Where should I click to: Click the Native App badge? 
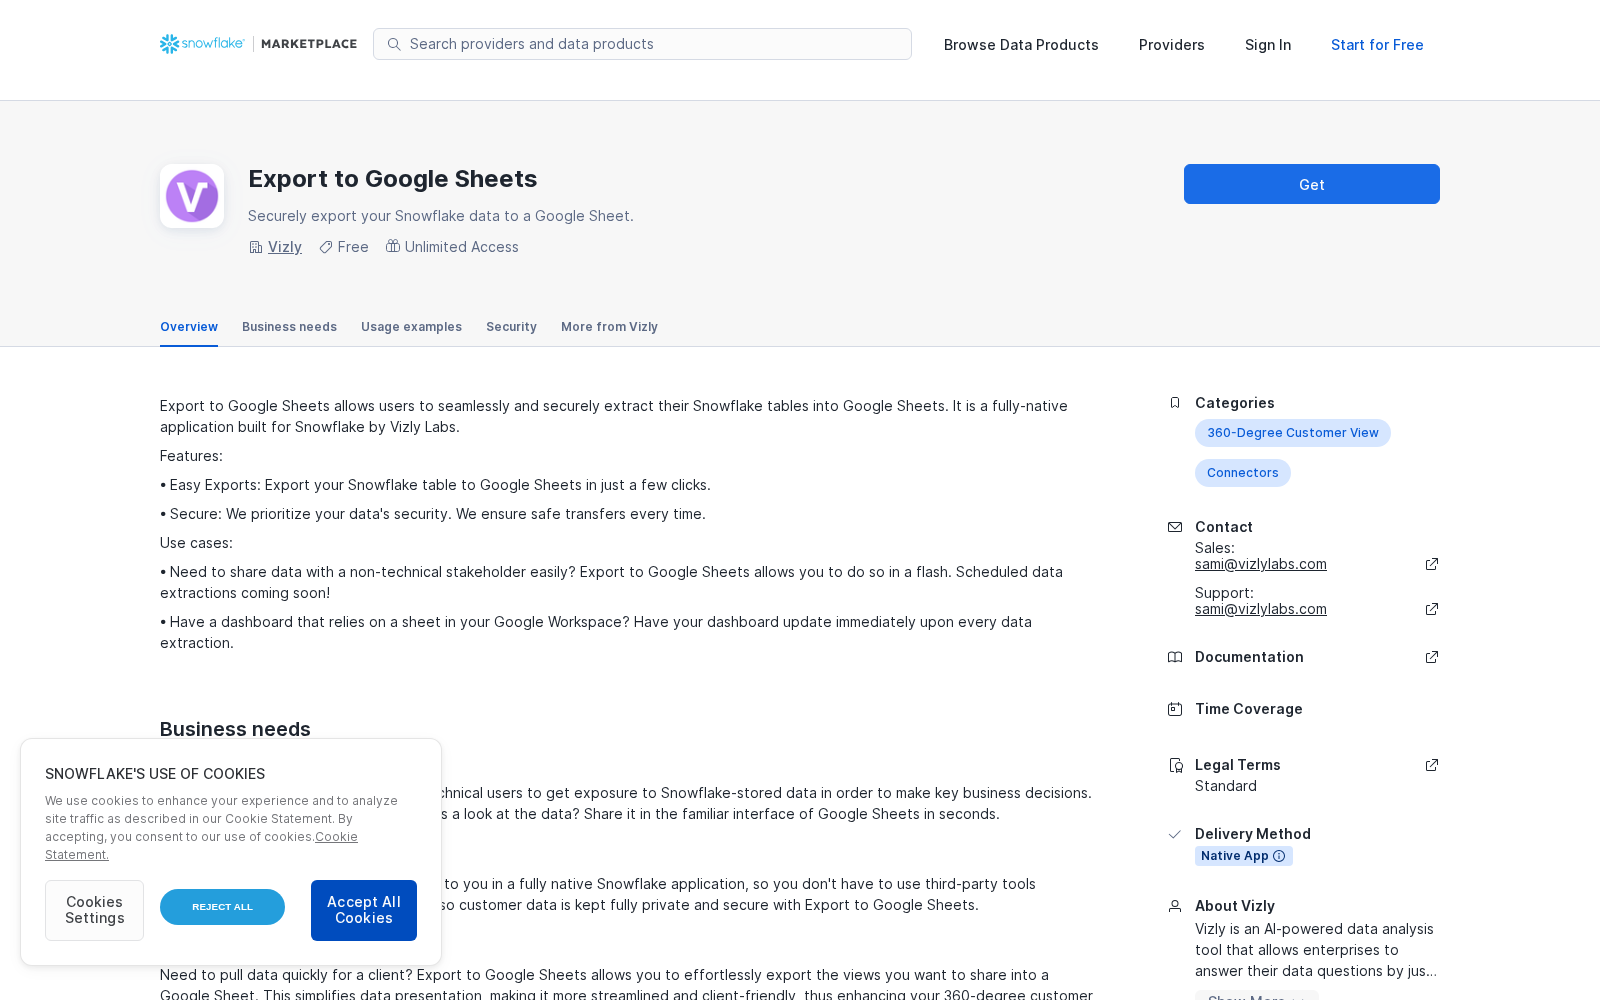pos(1244,856)
